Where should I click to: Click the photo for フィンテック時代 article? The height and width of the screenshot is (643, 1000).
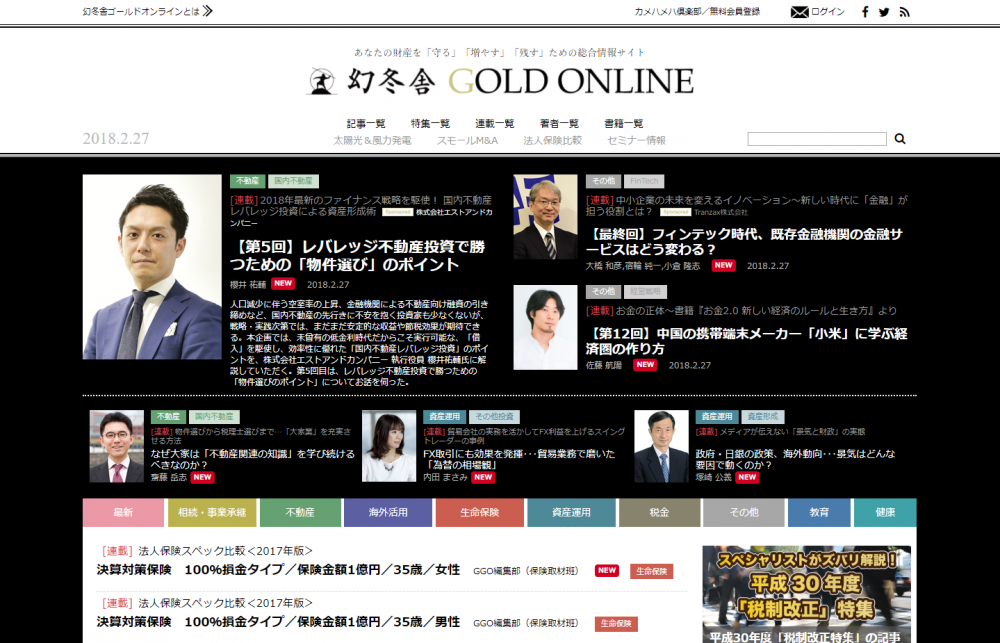pos(545,217)
